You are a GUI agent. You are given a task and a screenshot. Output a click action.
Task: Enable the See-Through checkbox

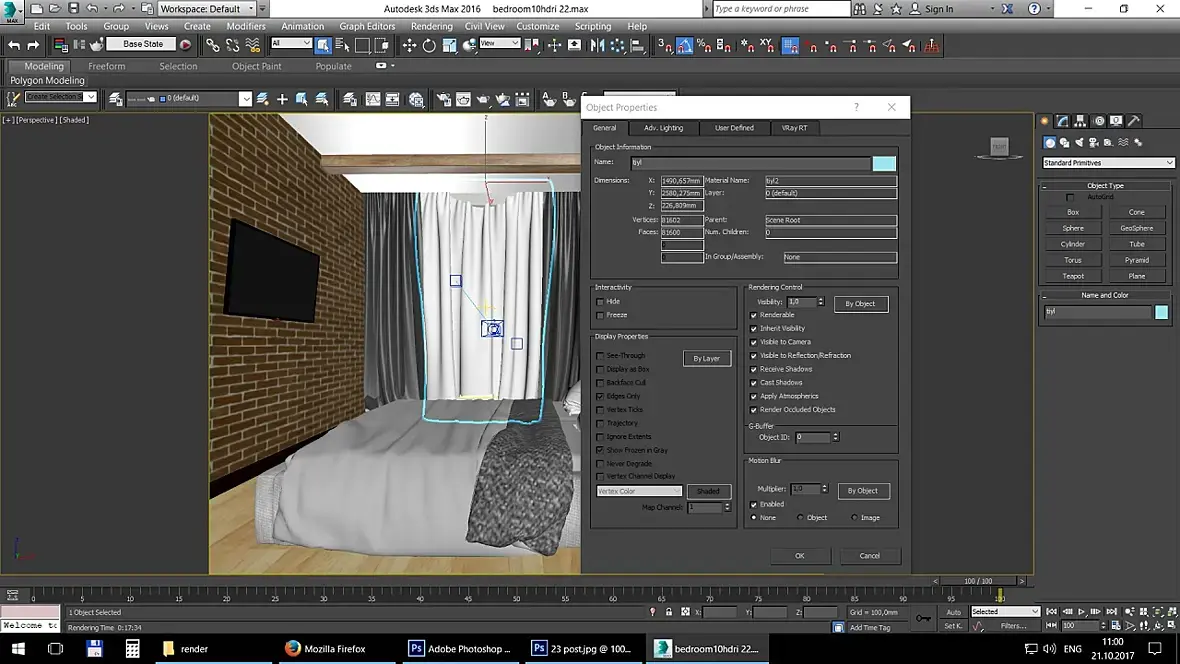coord(600,356)
